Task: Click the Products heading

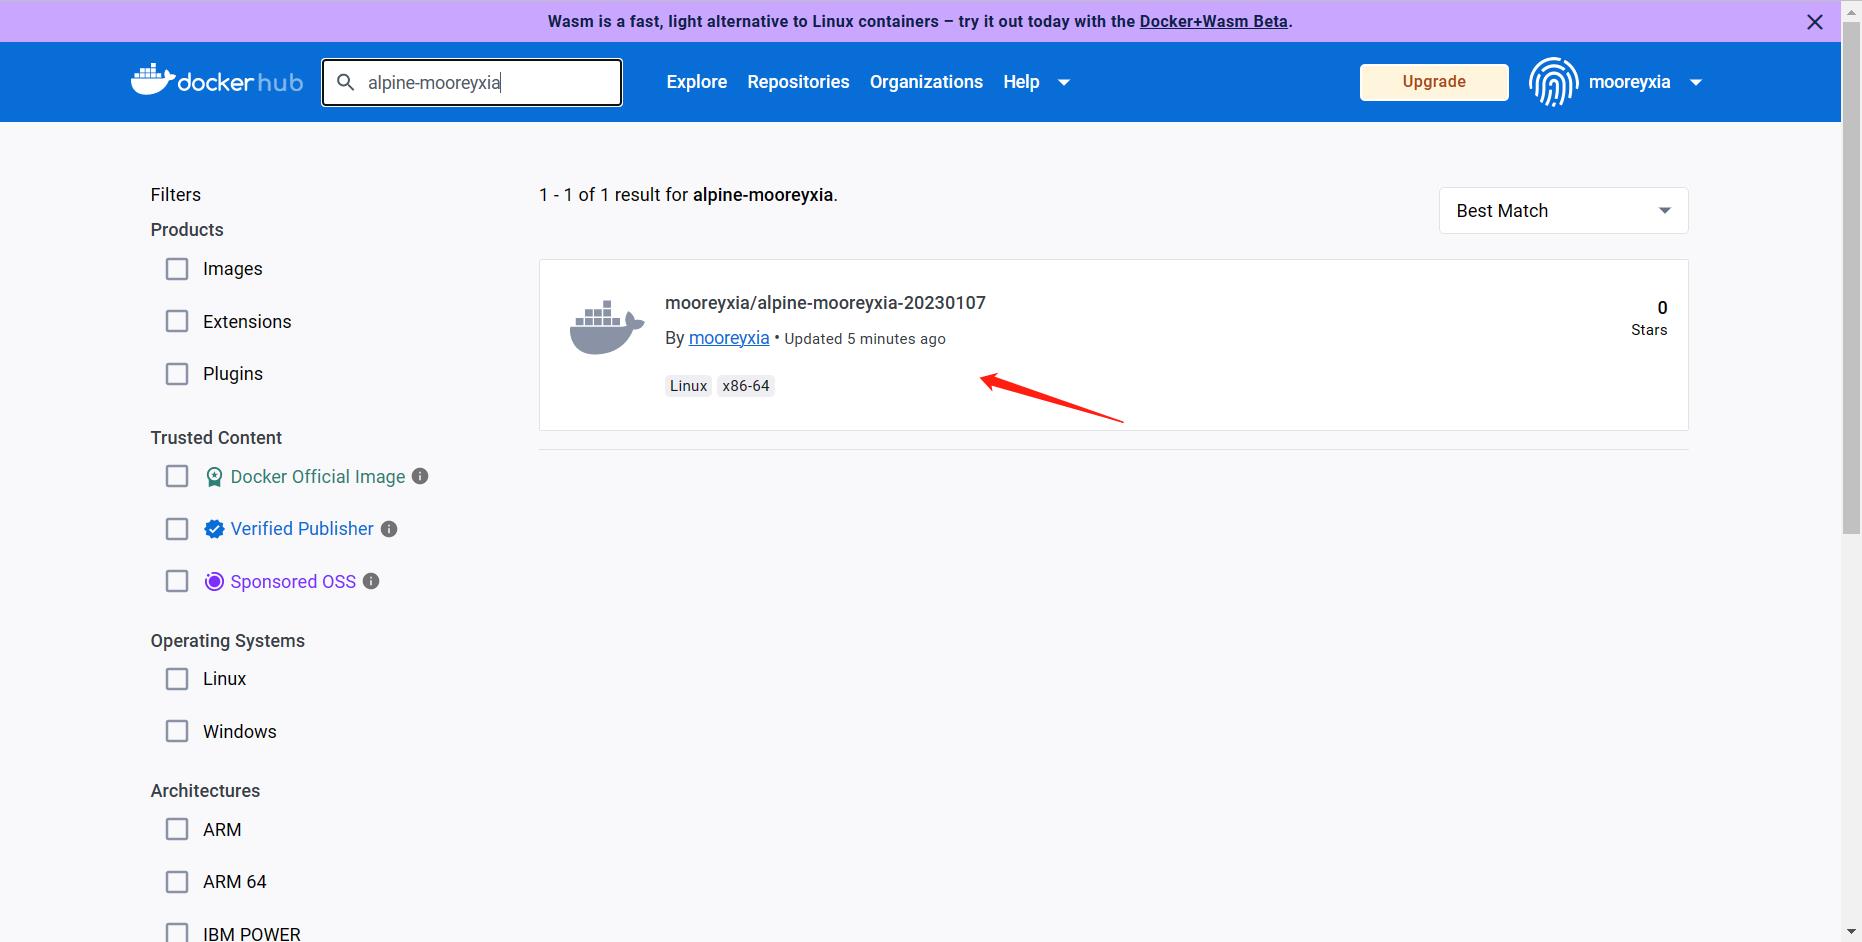Action: pyautogui.click(x=187, y=230)
